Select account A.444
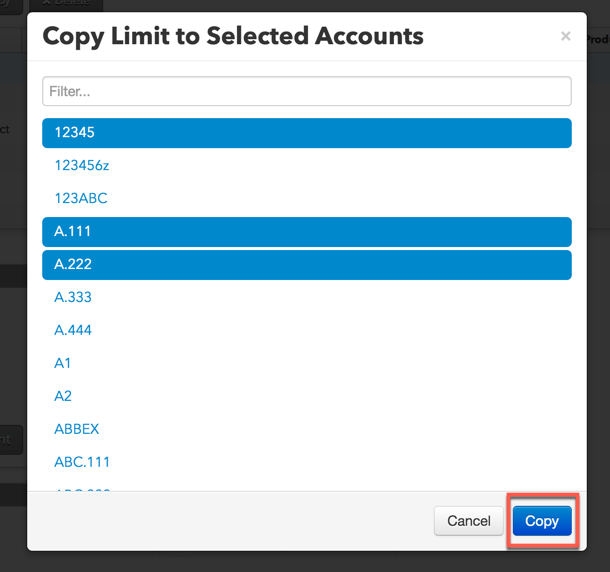610x572 pixels. (x=307, y=330)
